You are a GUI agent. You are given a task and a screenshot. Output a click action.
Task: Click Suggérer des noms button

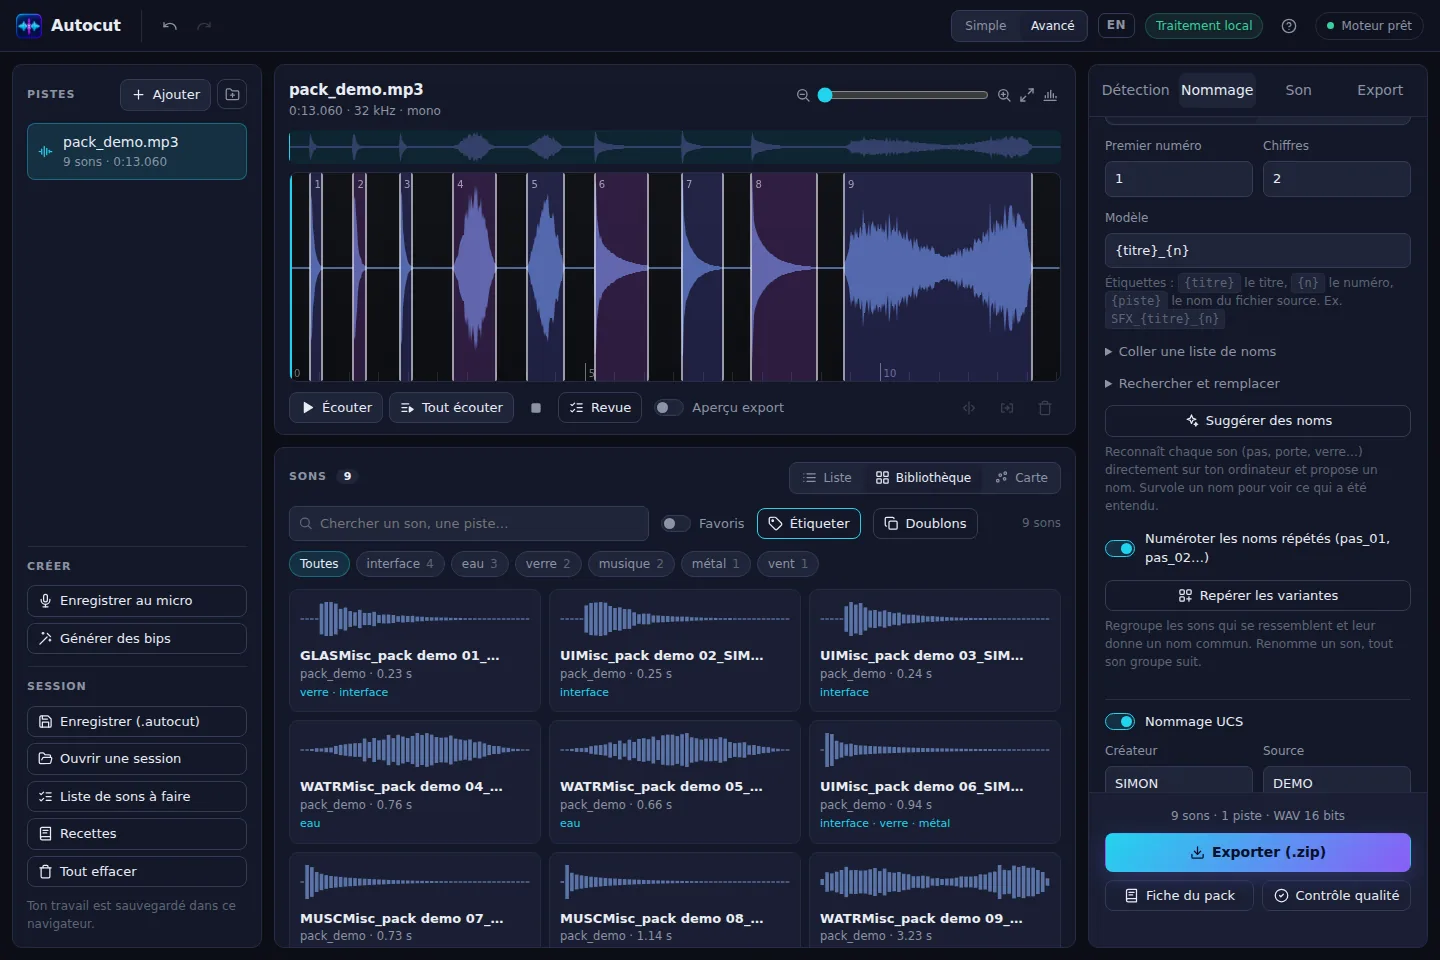[1258, 421]
